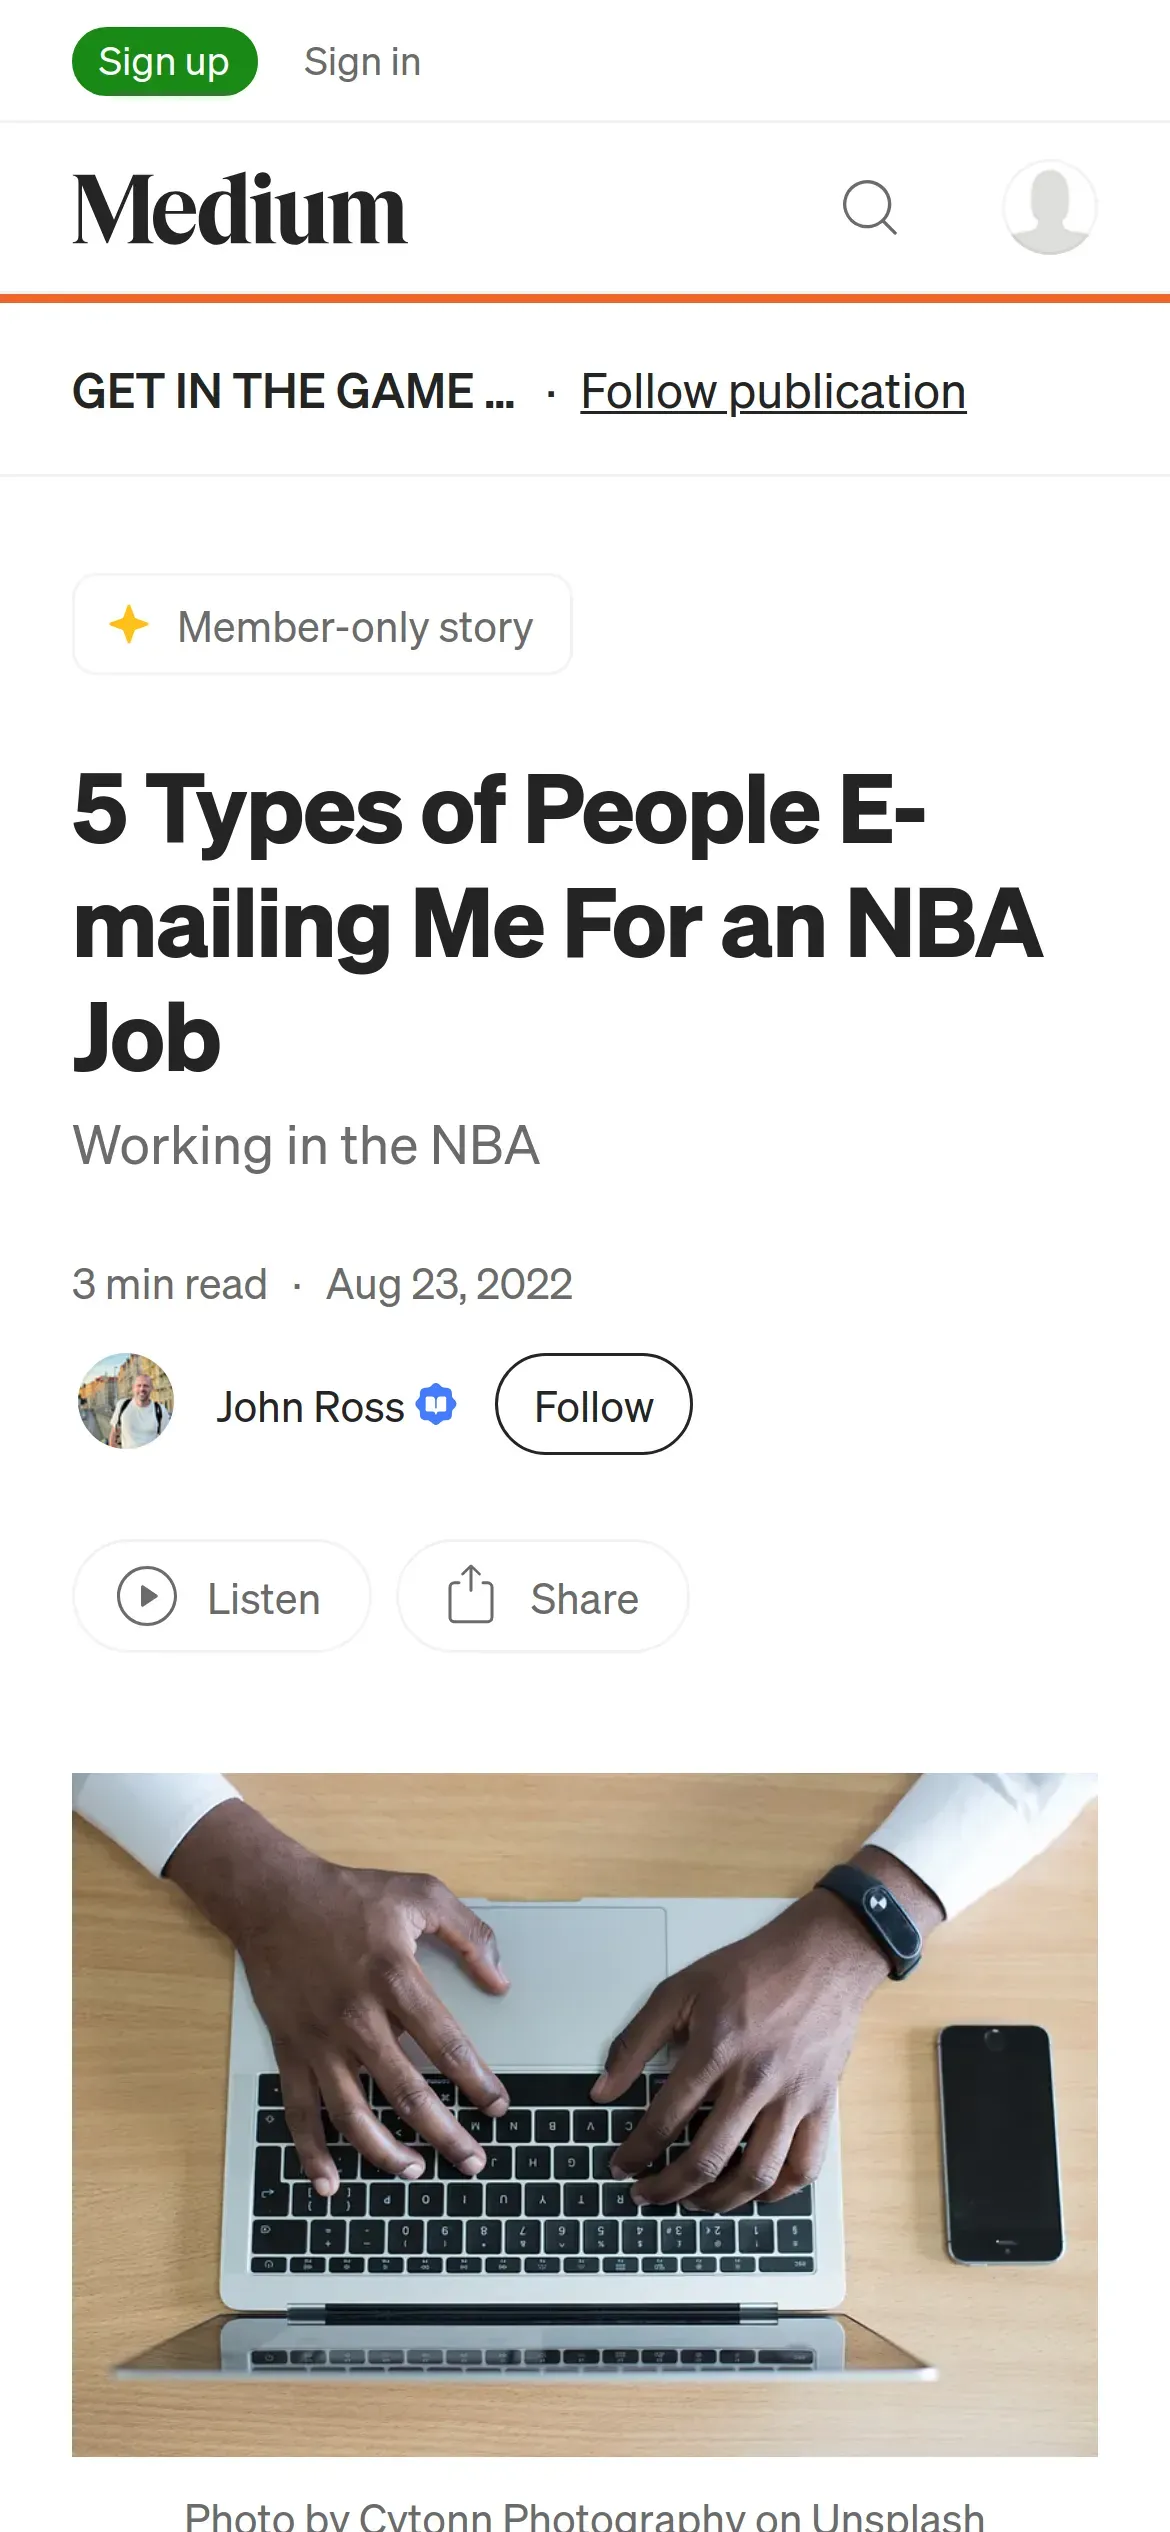
Task: Open search with the magnifying glass icon
Action: 869,208
